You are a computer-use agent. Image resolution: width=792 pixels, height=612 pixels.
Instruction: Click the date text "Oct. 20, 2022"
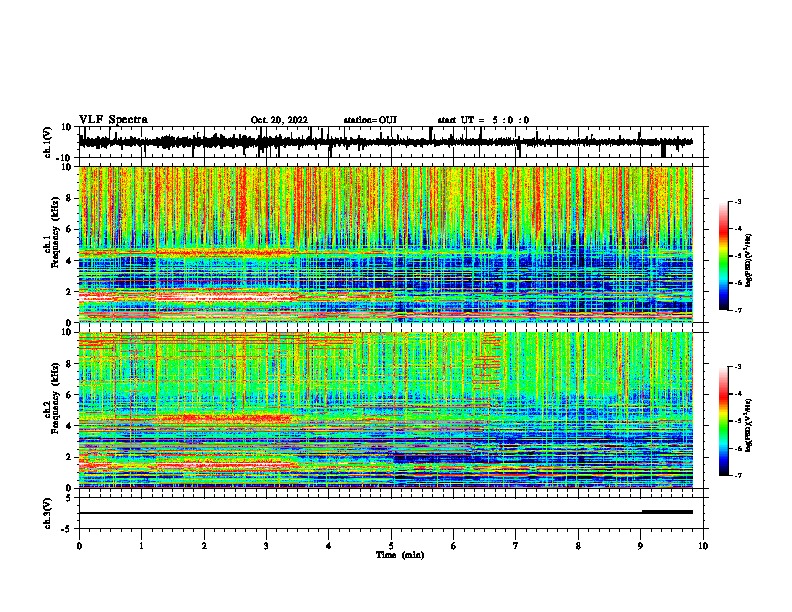(x=279, y=120)
